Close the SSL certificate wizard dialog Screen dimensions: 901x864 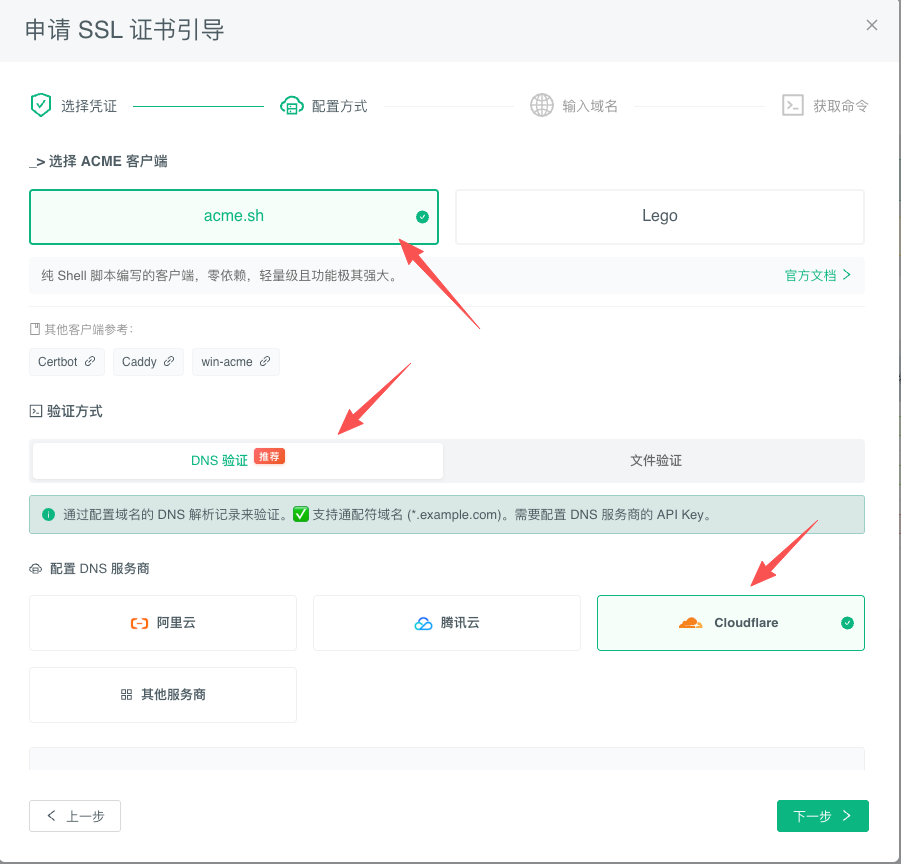click(871, 25)
